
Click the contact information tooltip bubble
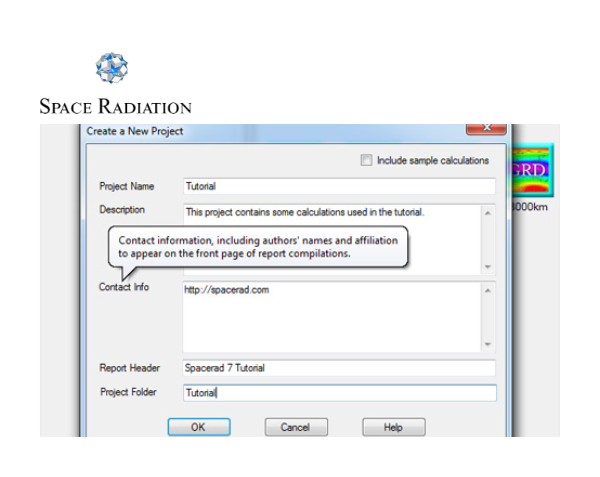[258, 247]
